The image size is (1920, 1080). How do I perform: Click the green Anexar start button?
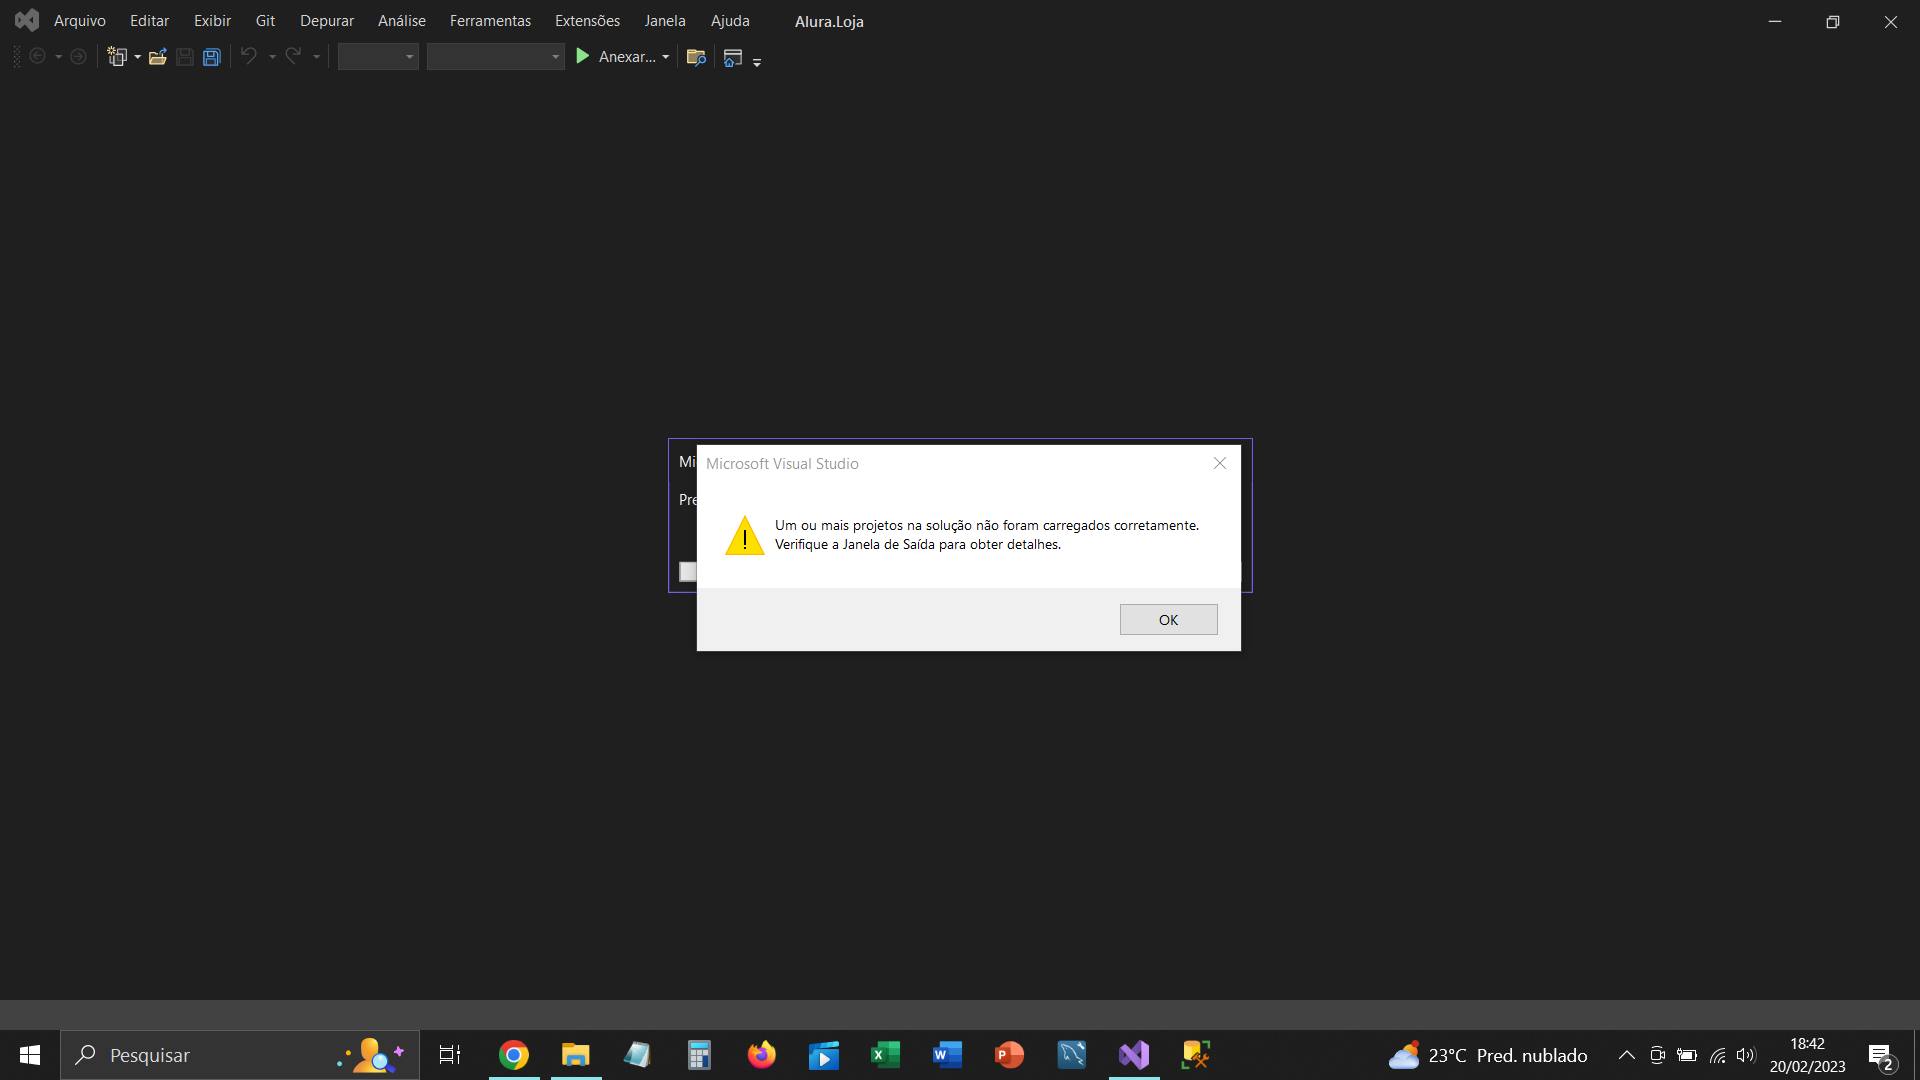click(615, 57)
